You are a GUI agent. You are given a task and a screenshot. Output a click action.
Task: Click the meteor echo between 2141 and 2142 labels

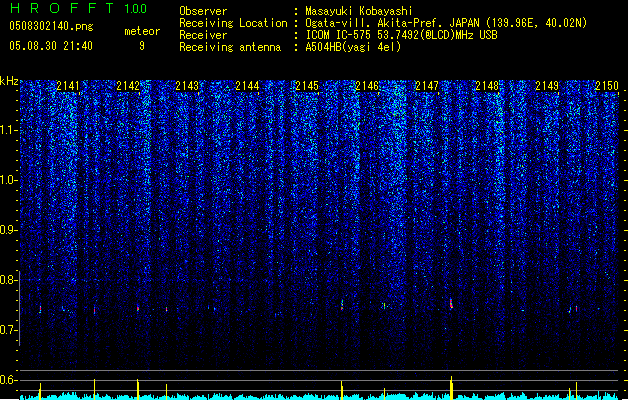click(95, 310)
